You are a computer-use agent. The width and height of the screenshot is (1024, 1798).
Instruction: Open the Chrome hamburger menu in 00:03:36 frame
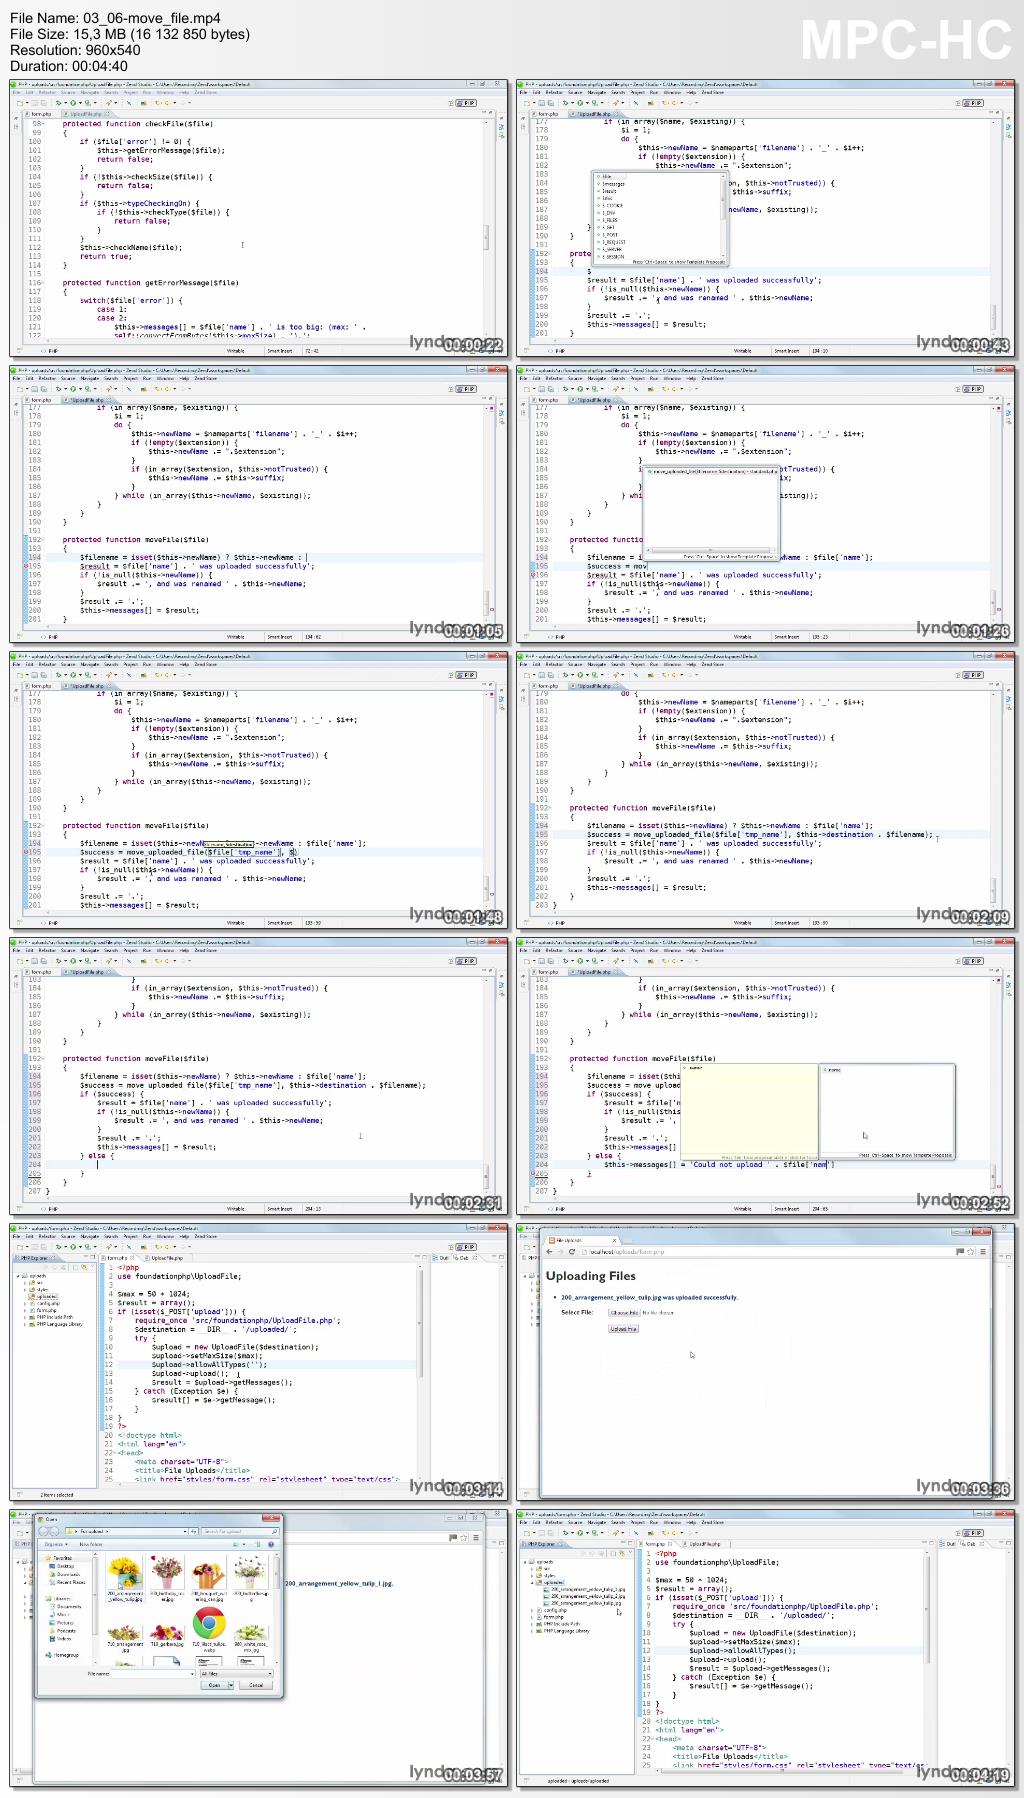click(983, 1251)
